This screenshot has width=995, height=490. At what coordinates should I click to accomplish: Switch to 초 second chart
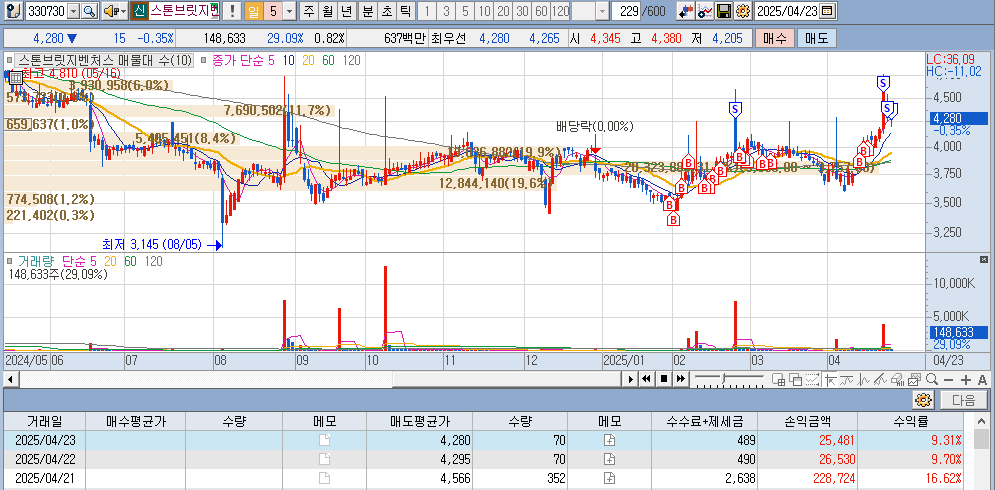point(386,11)
